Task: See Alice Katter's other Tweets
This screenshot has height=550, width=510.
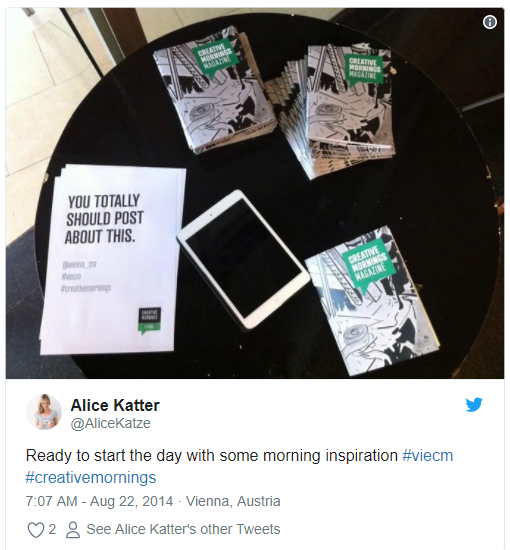Action: tap(183, 529)
